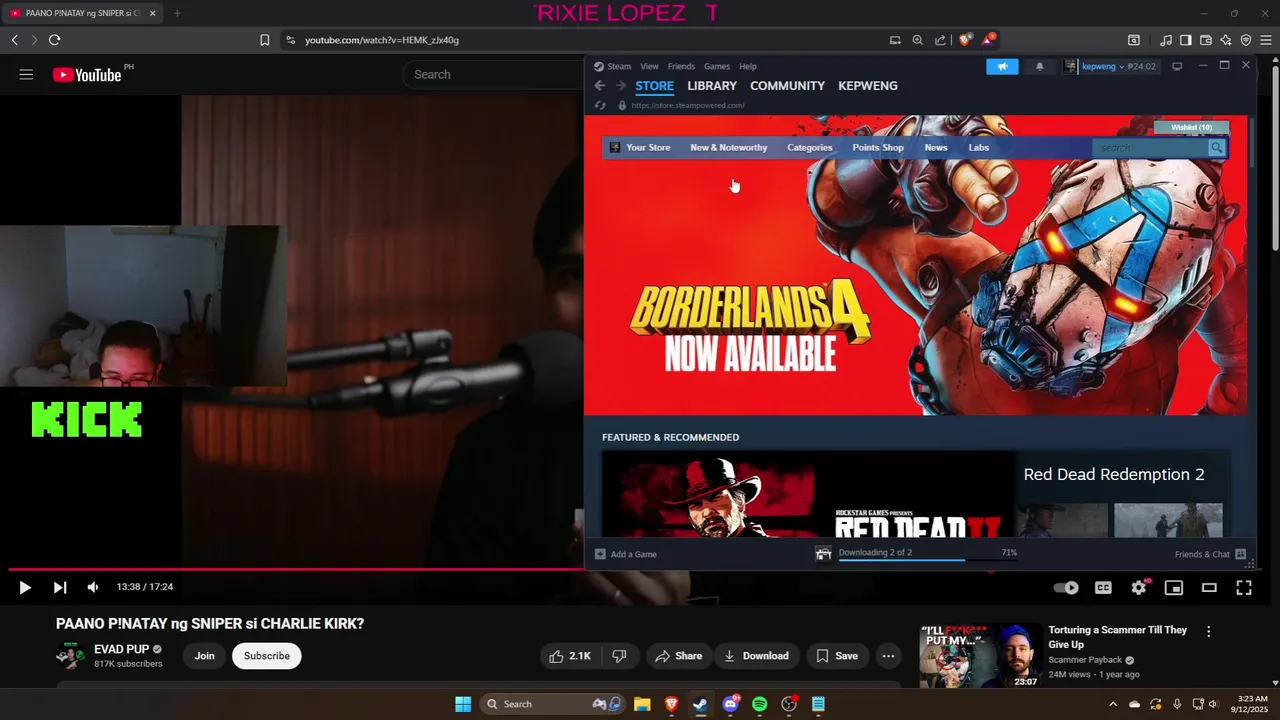Open more actions ellipsis under video
The width and height of the screenshot is (1280, 720).
[x=888, y=656]
